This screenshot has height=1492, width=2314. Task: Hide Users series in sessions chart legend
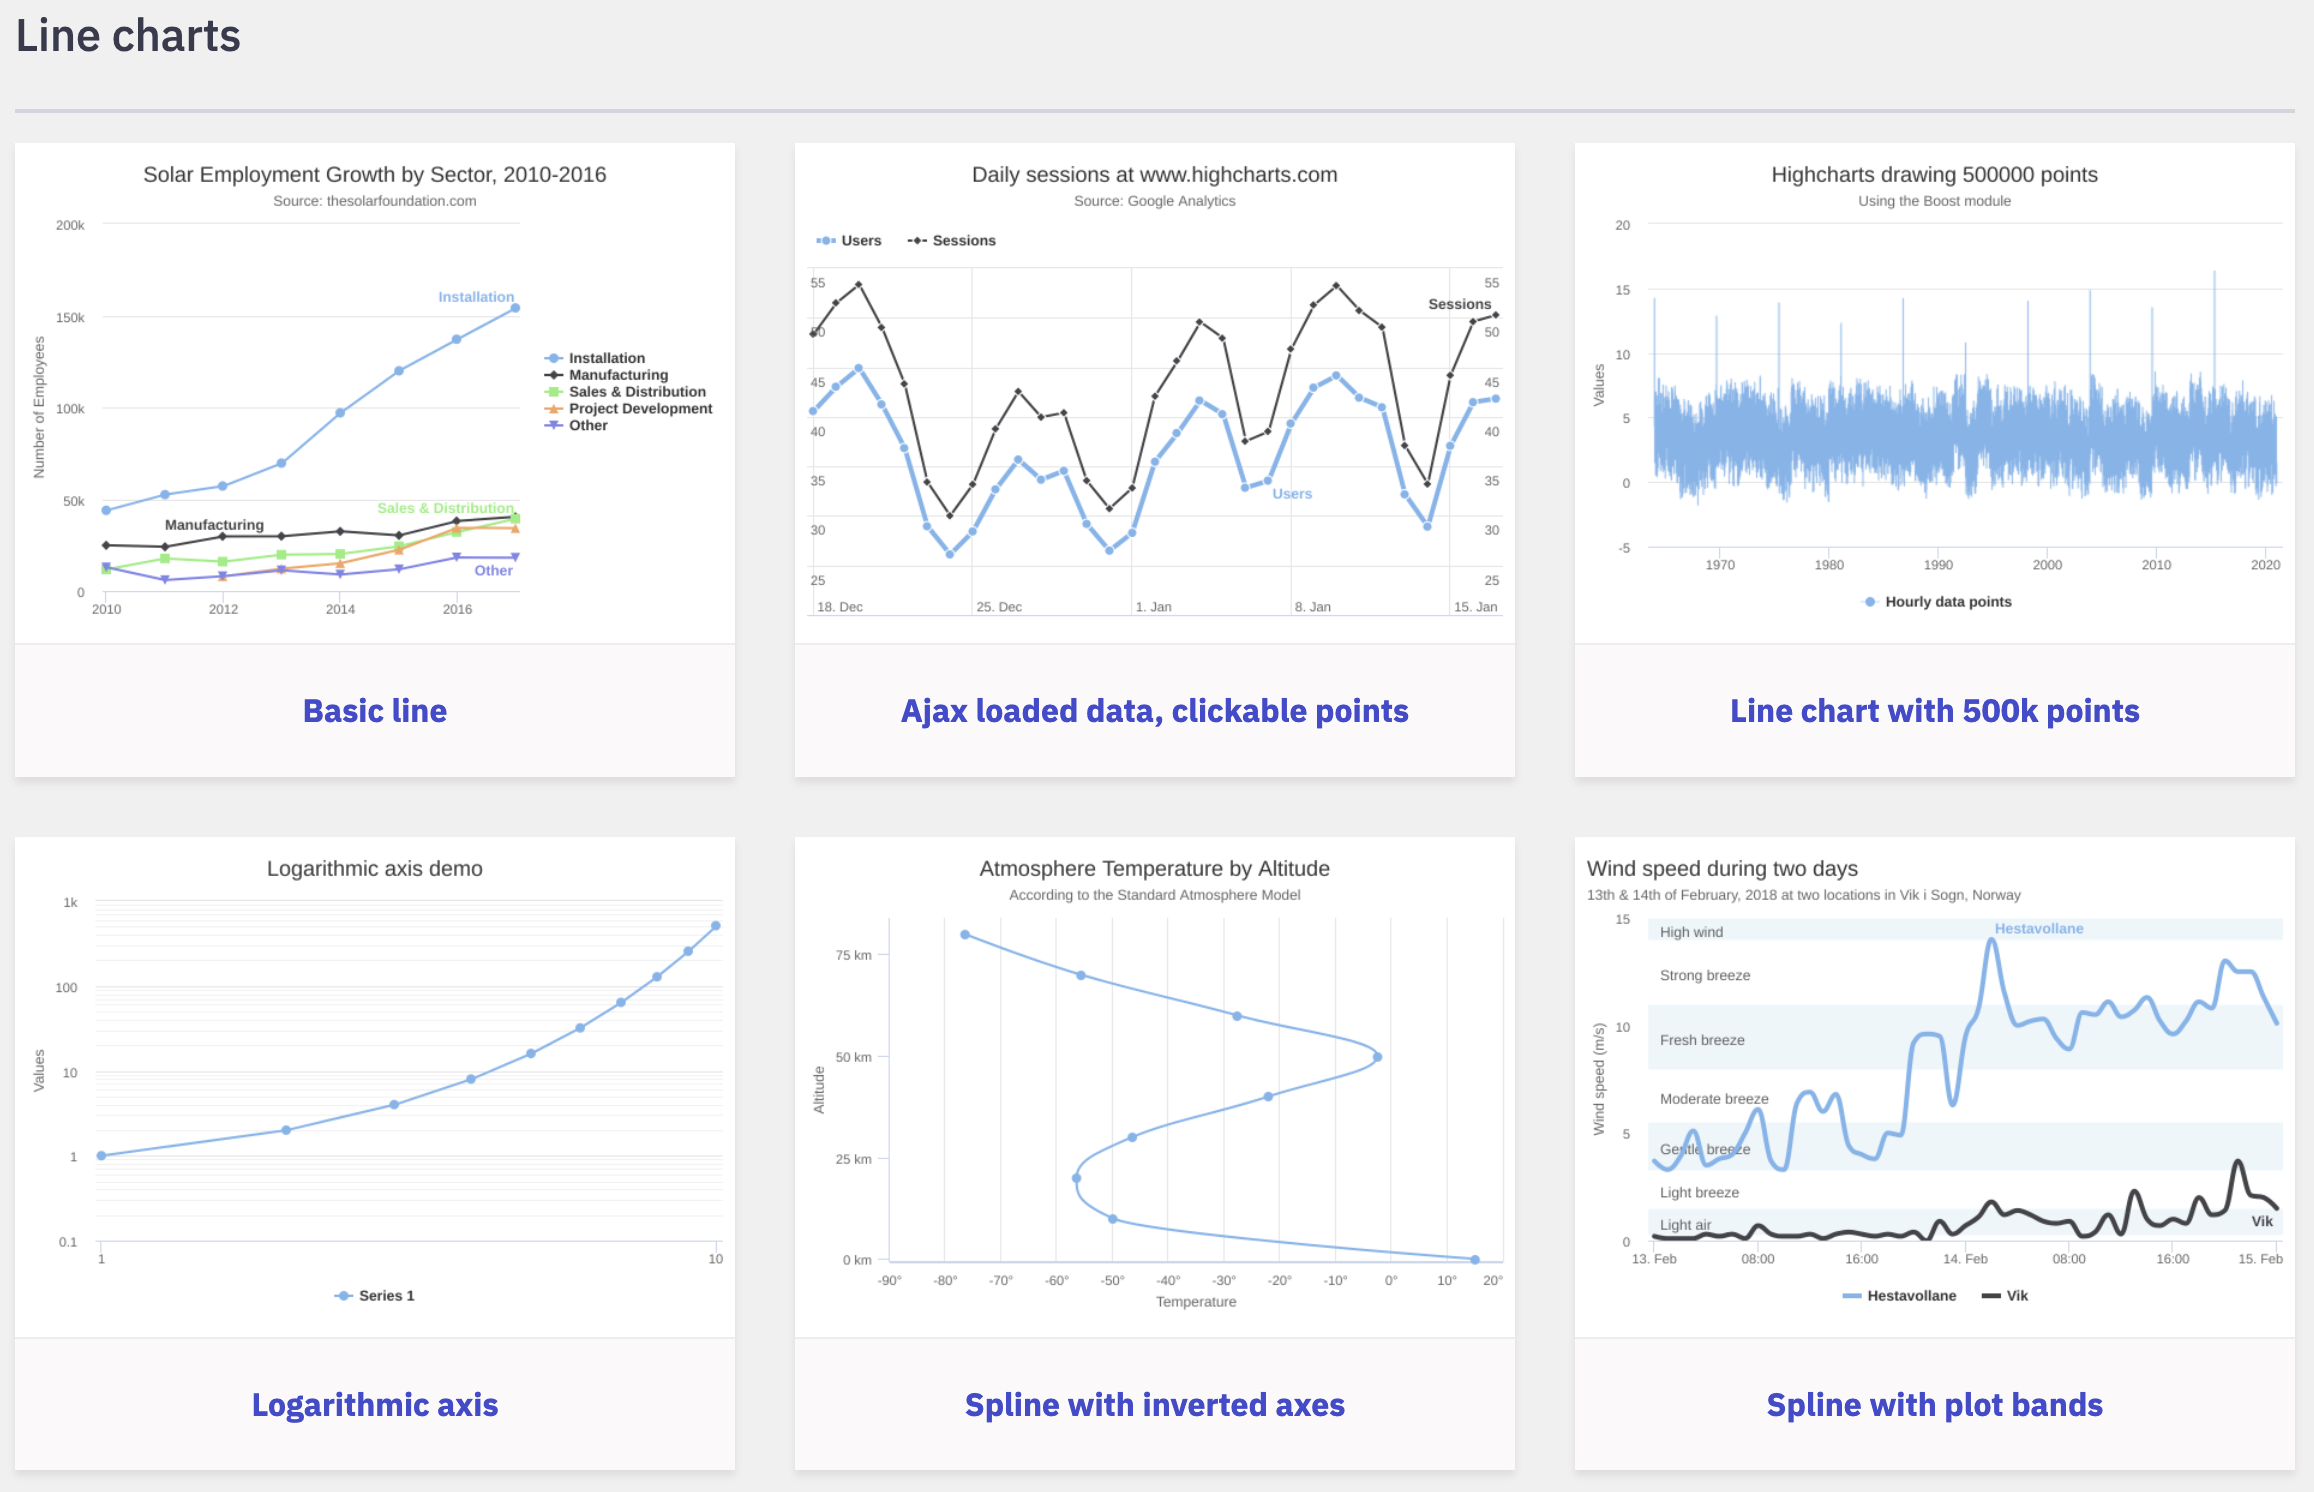click(x=860, y=241)
